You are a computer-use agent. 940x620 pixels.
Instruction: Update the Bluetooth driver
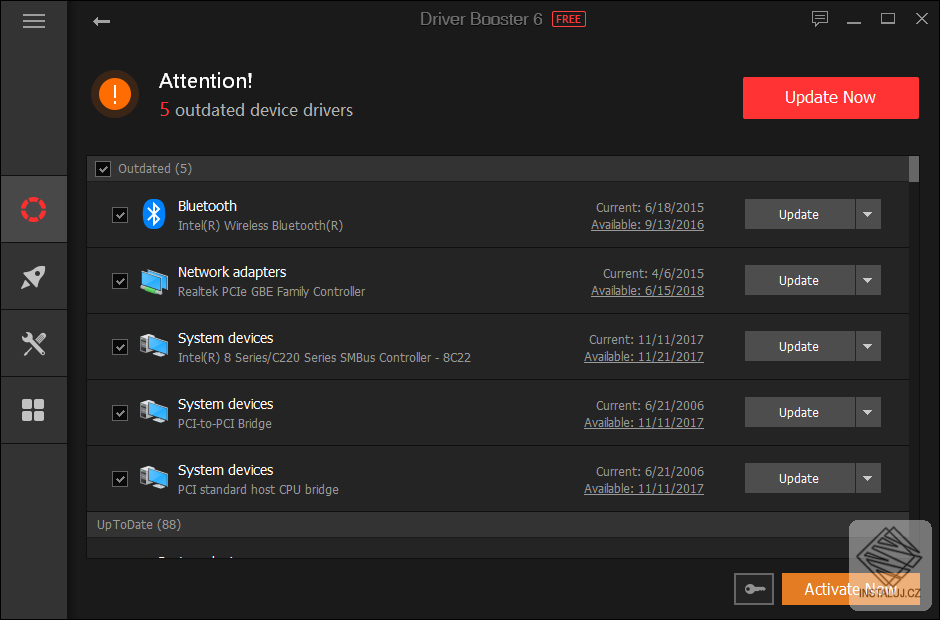pos(799,214)
